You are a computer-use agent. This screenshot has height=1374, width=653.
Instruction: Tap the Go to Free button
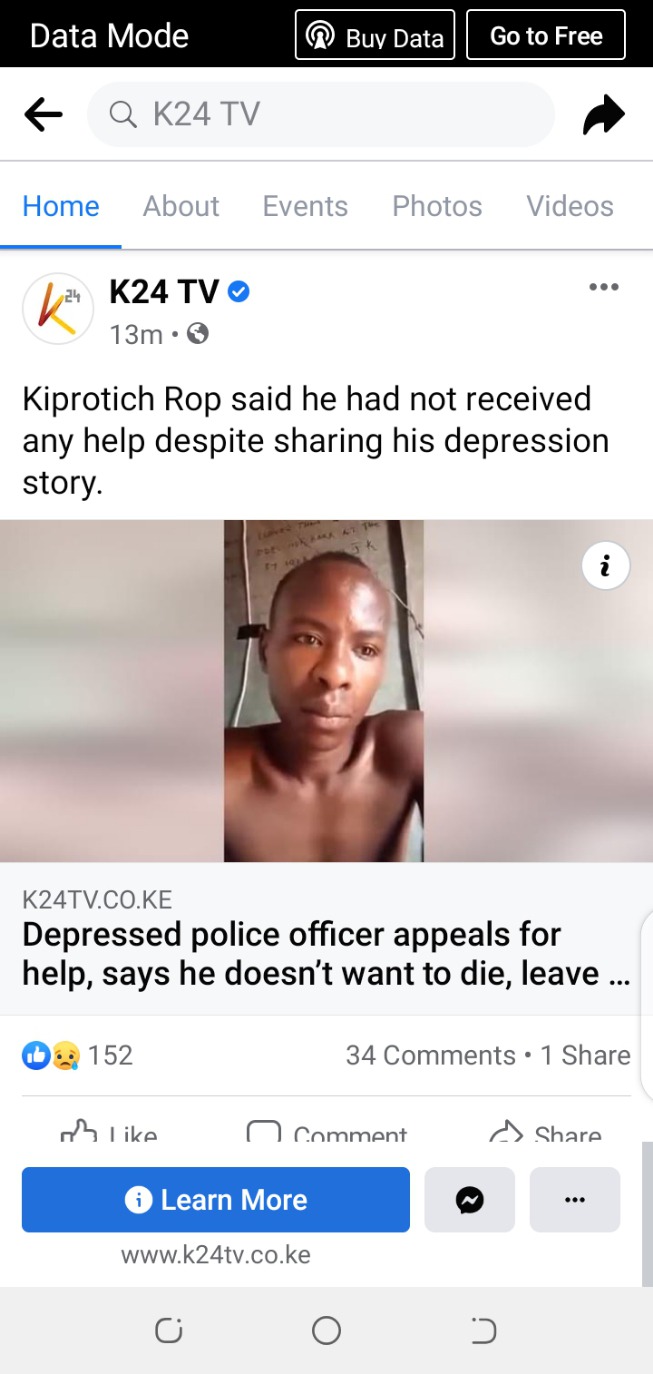pyautogui.click(x=546, y=36)
